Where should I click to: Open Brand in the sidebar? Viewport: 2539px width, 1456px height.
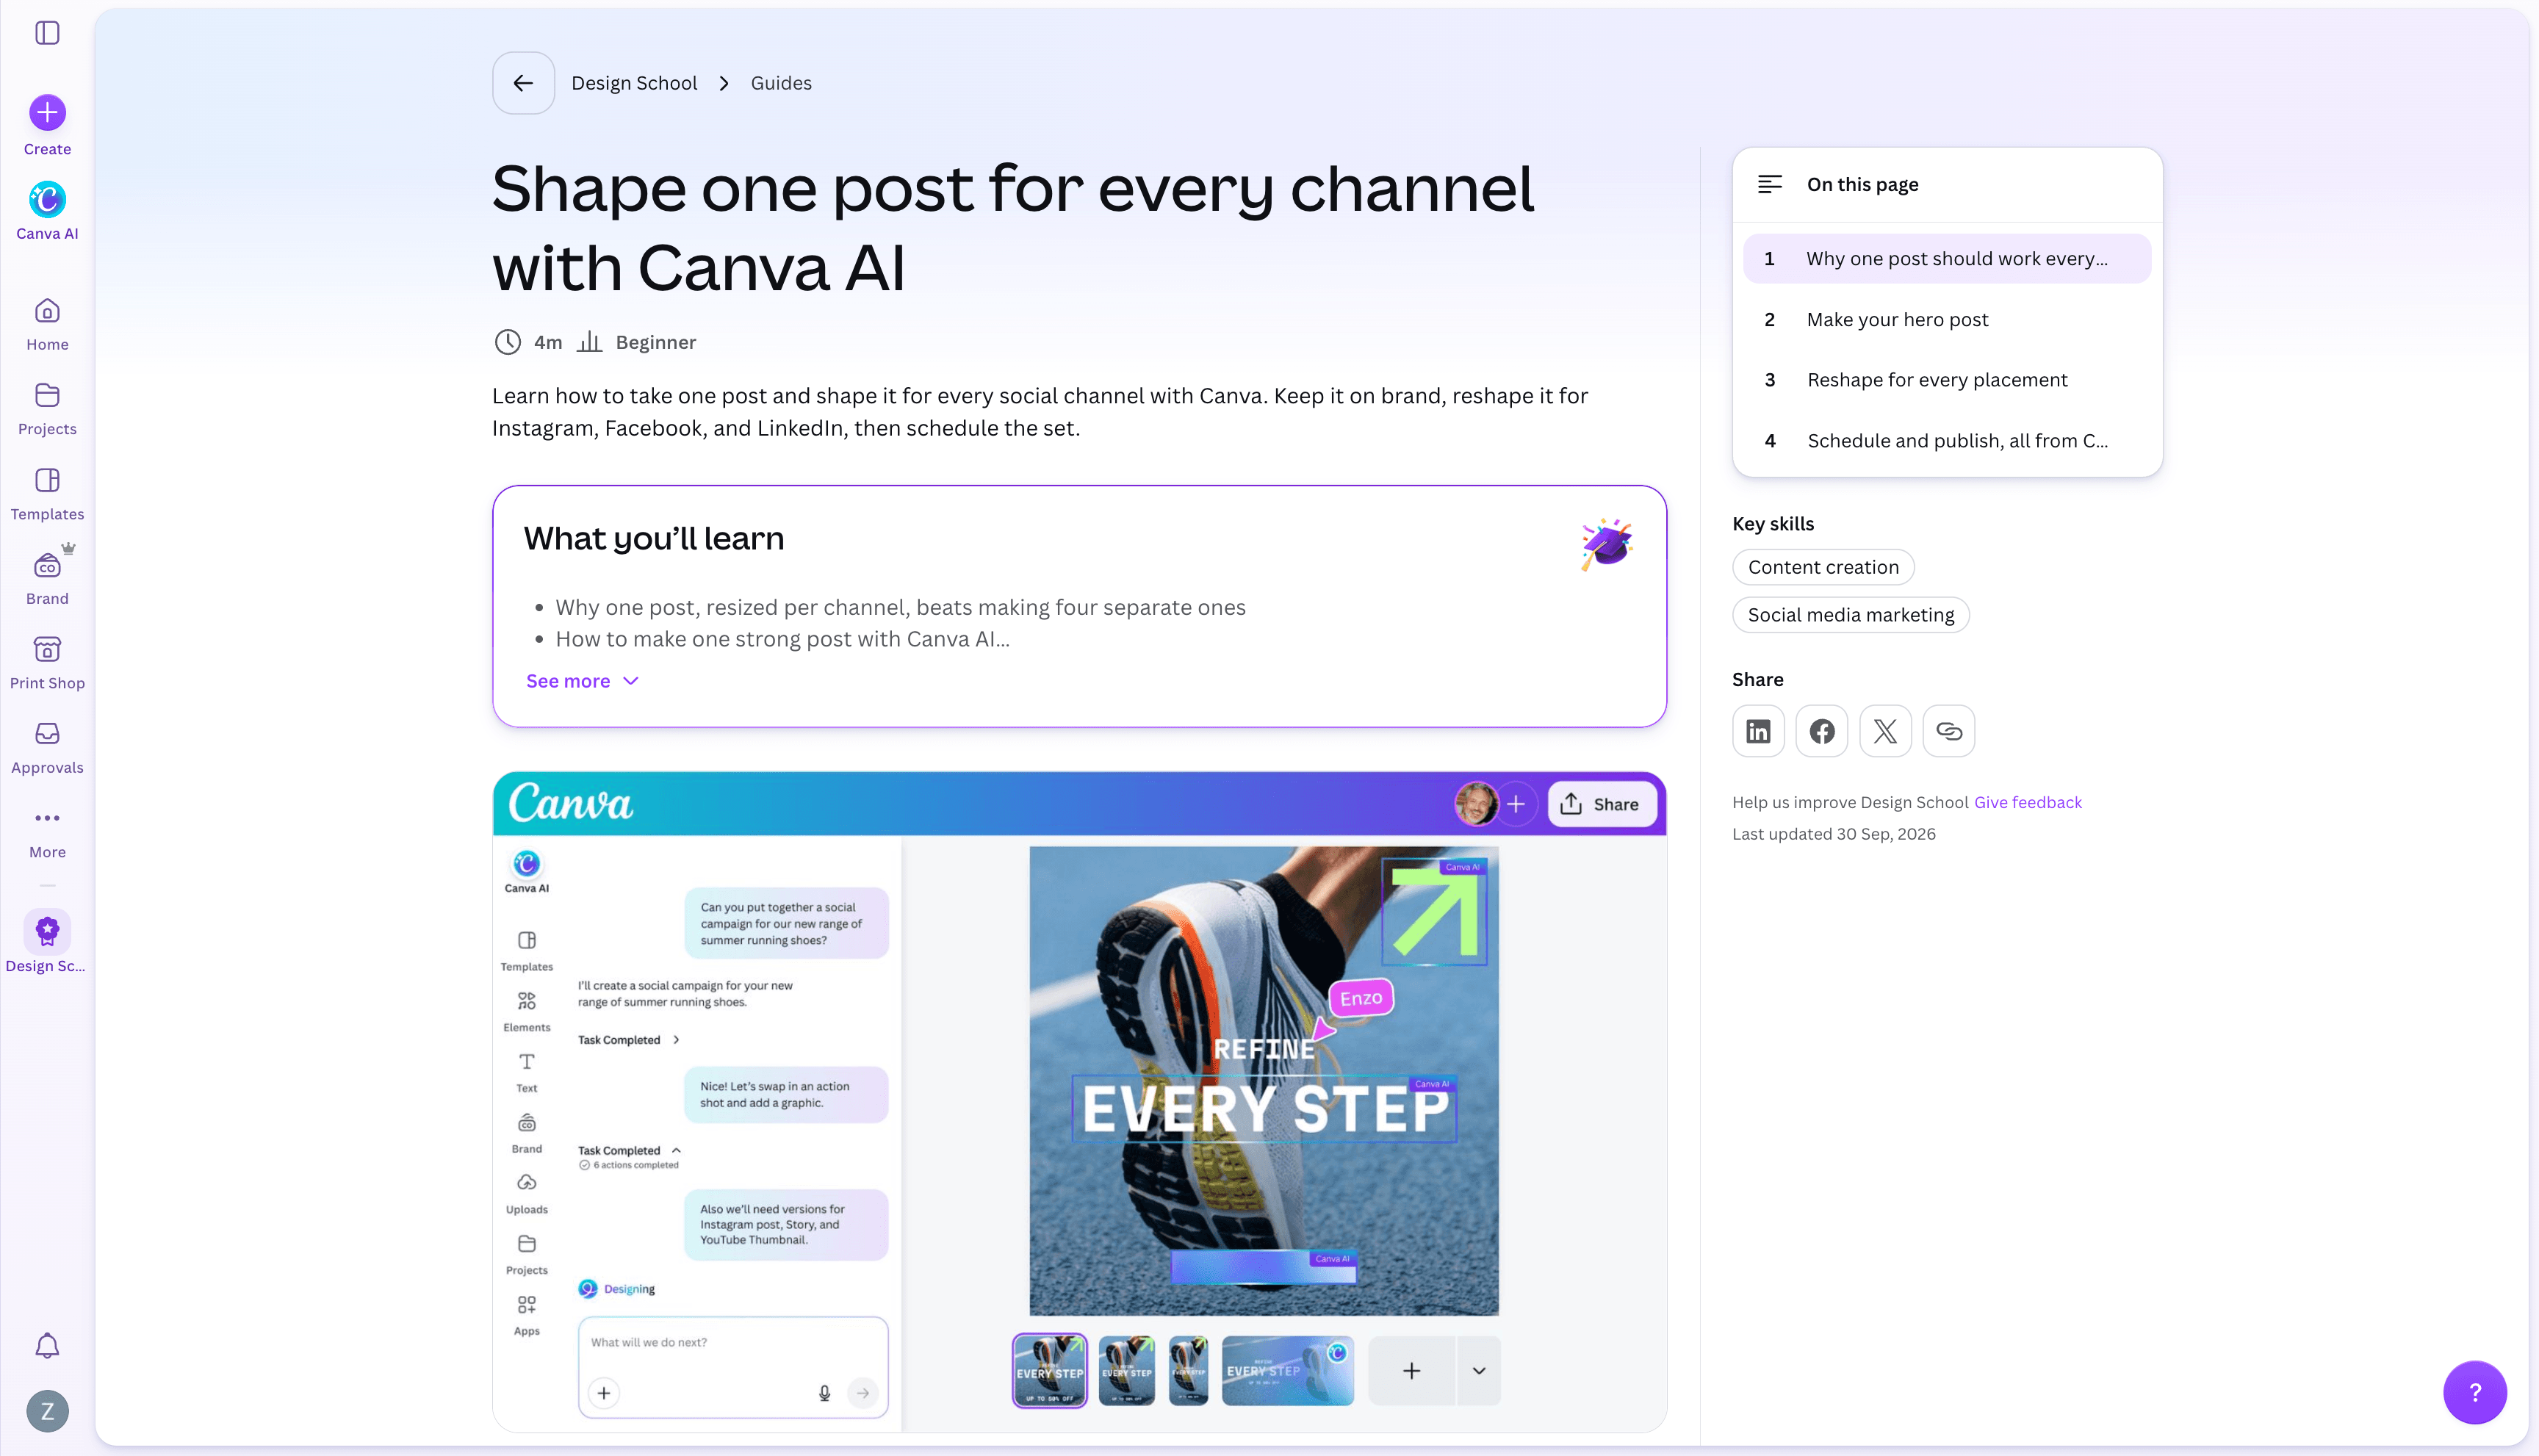click(47, 578)
